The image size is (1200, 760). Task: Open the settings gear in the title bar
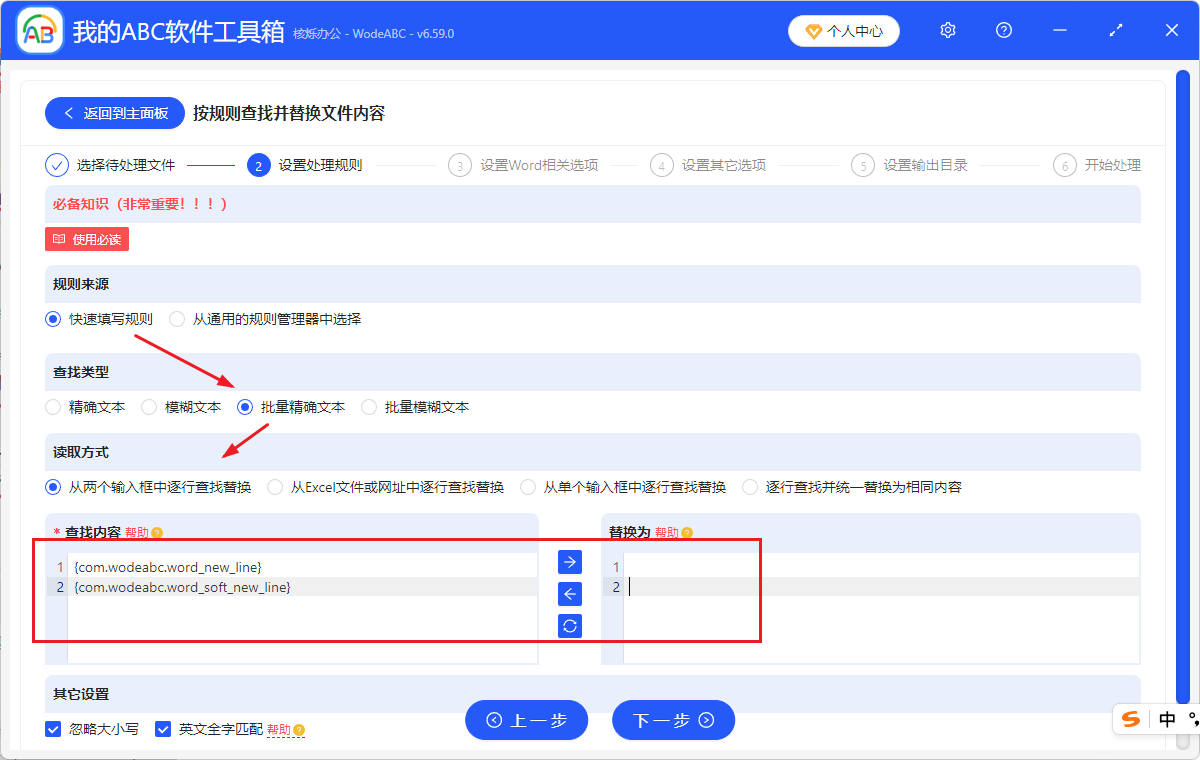(947, 30)
